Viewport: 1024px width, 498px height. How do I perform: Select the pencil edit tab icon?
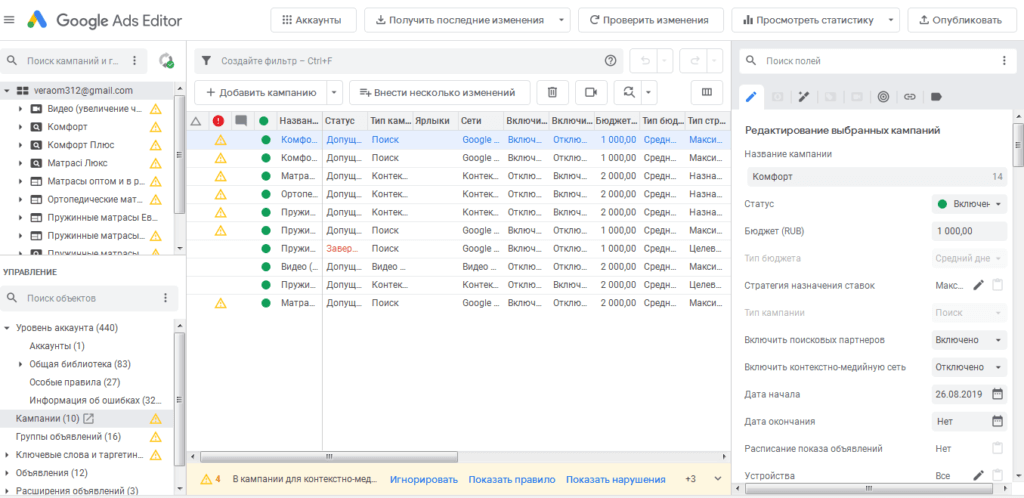pyautogui.click(x=752, y=97)
